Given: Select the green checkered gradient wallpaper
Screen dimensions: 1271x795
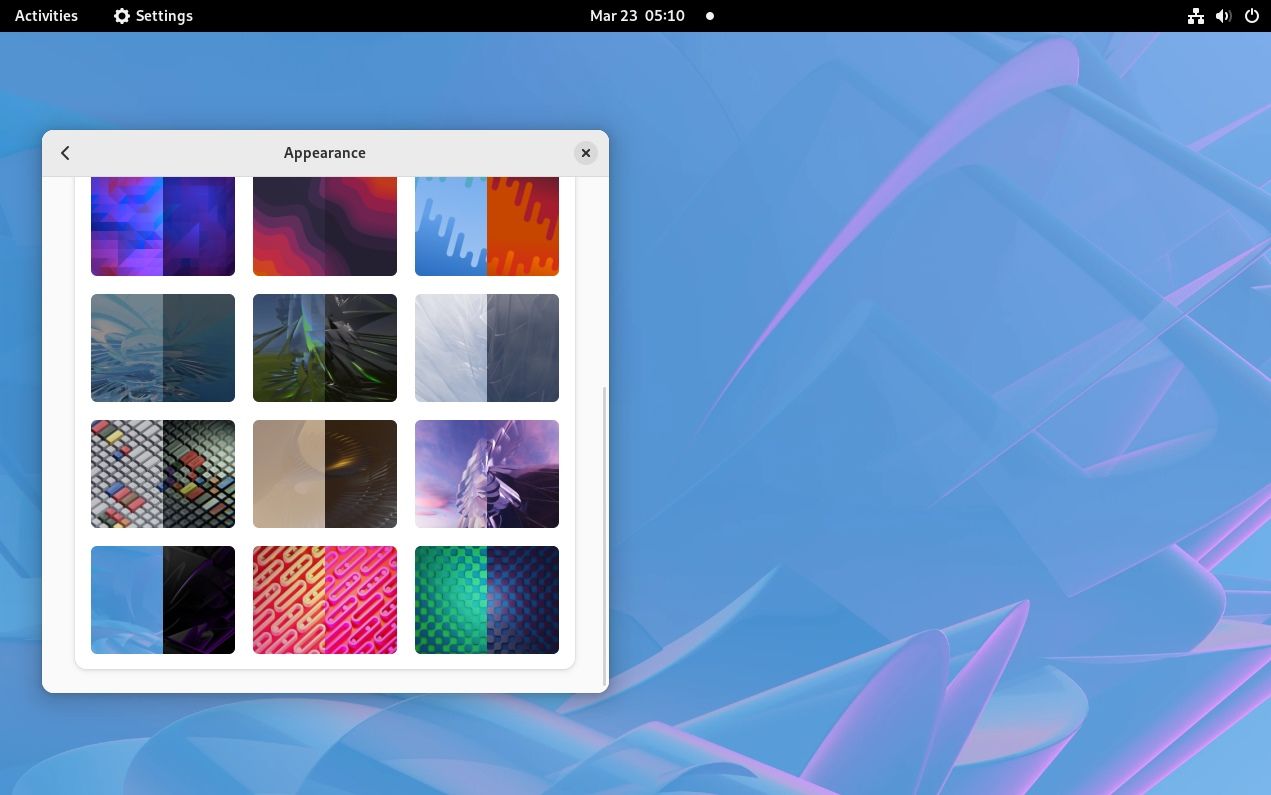Looking at the screenshot, I should click(x=486, y=599).
